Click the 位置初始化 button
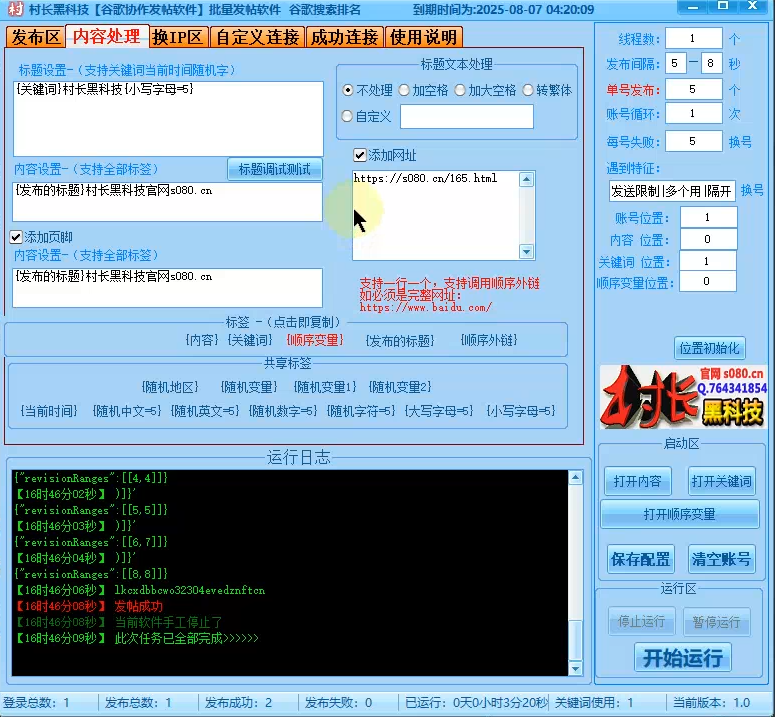Viewport: 775px width, 717px height. tap(709, 349)
